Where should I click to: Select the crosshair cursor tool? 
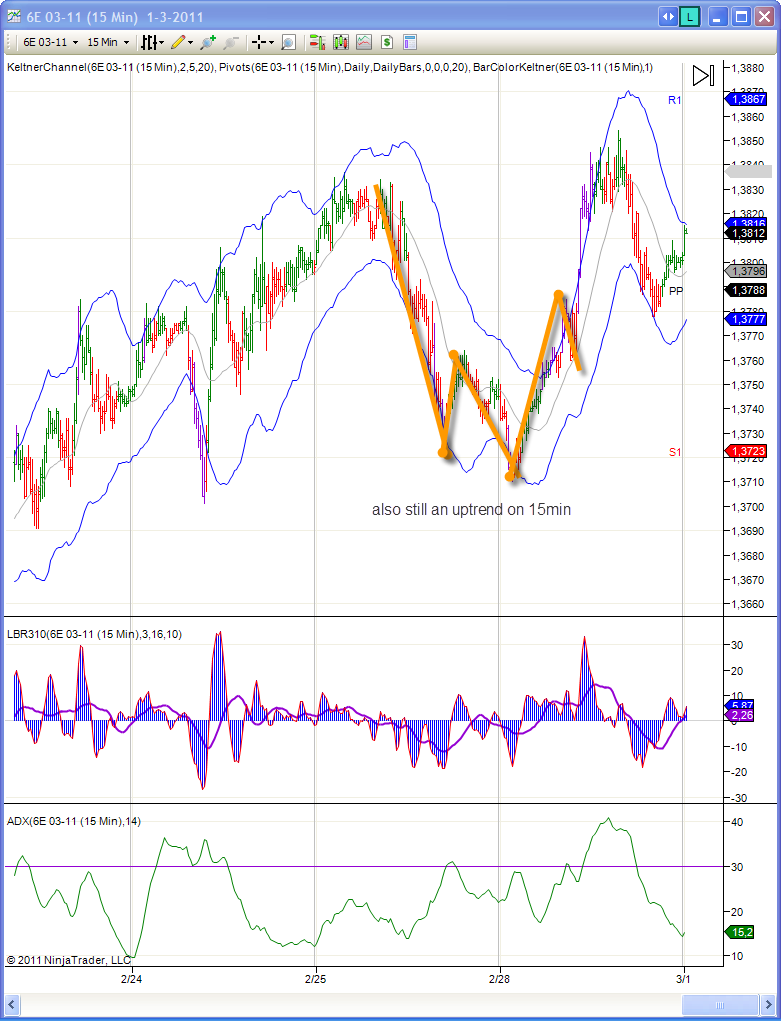point(259,42)
